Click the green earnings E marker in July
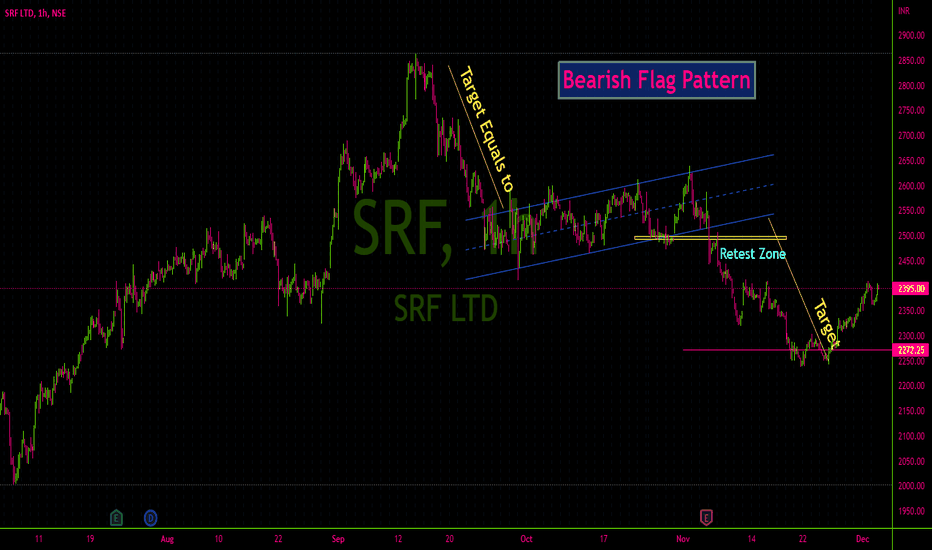932x550 pixels. click(x=116, y=518)
